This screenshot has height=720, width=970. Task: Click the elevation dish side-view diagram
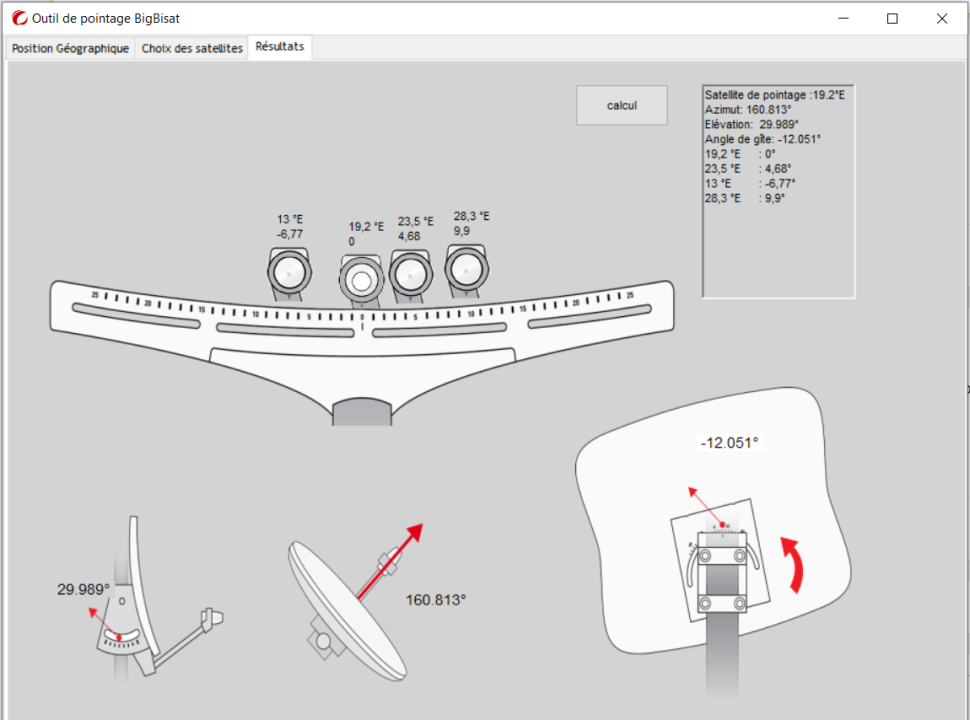click(150, 610)
